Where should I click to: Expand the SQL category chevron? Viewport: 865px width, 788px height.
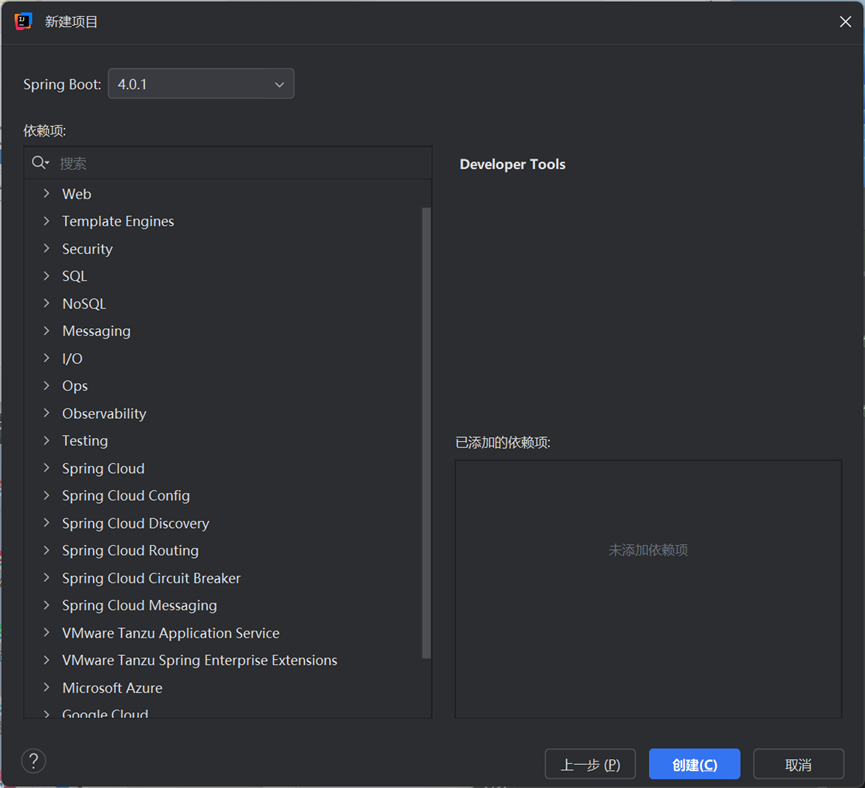click(46, 276)
